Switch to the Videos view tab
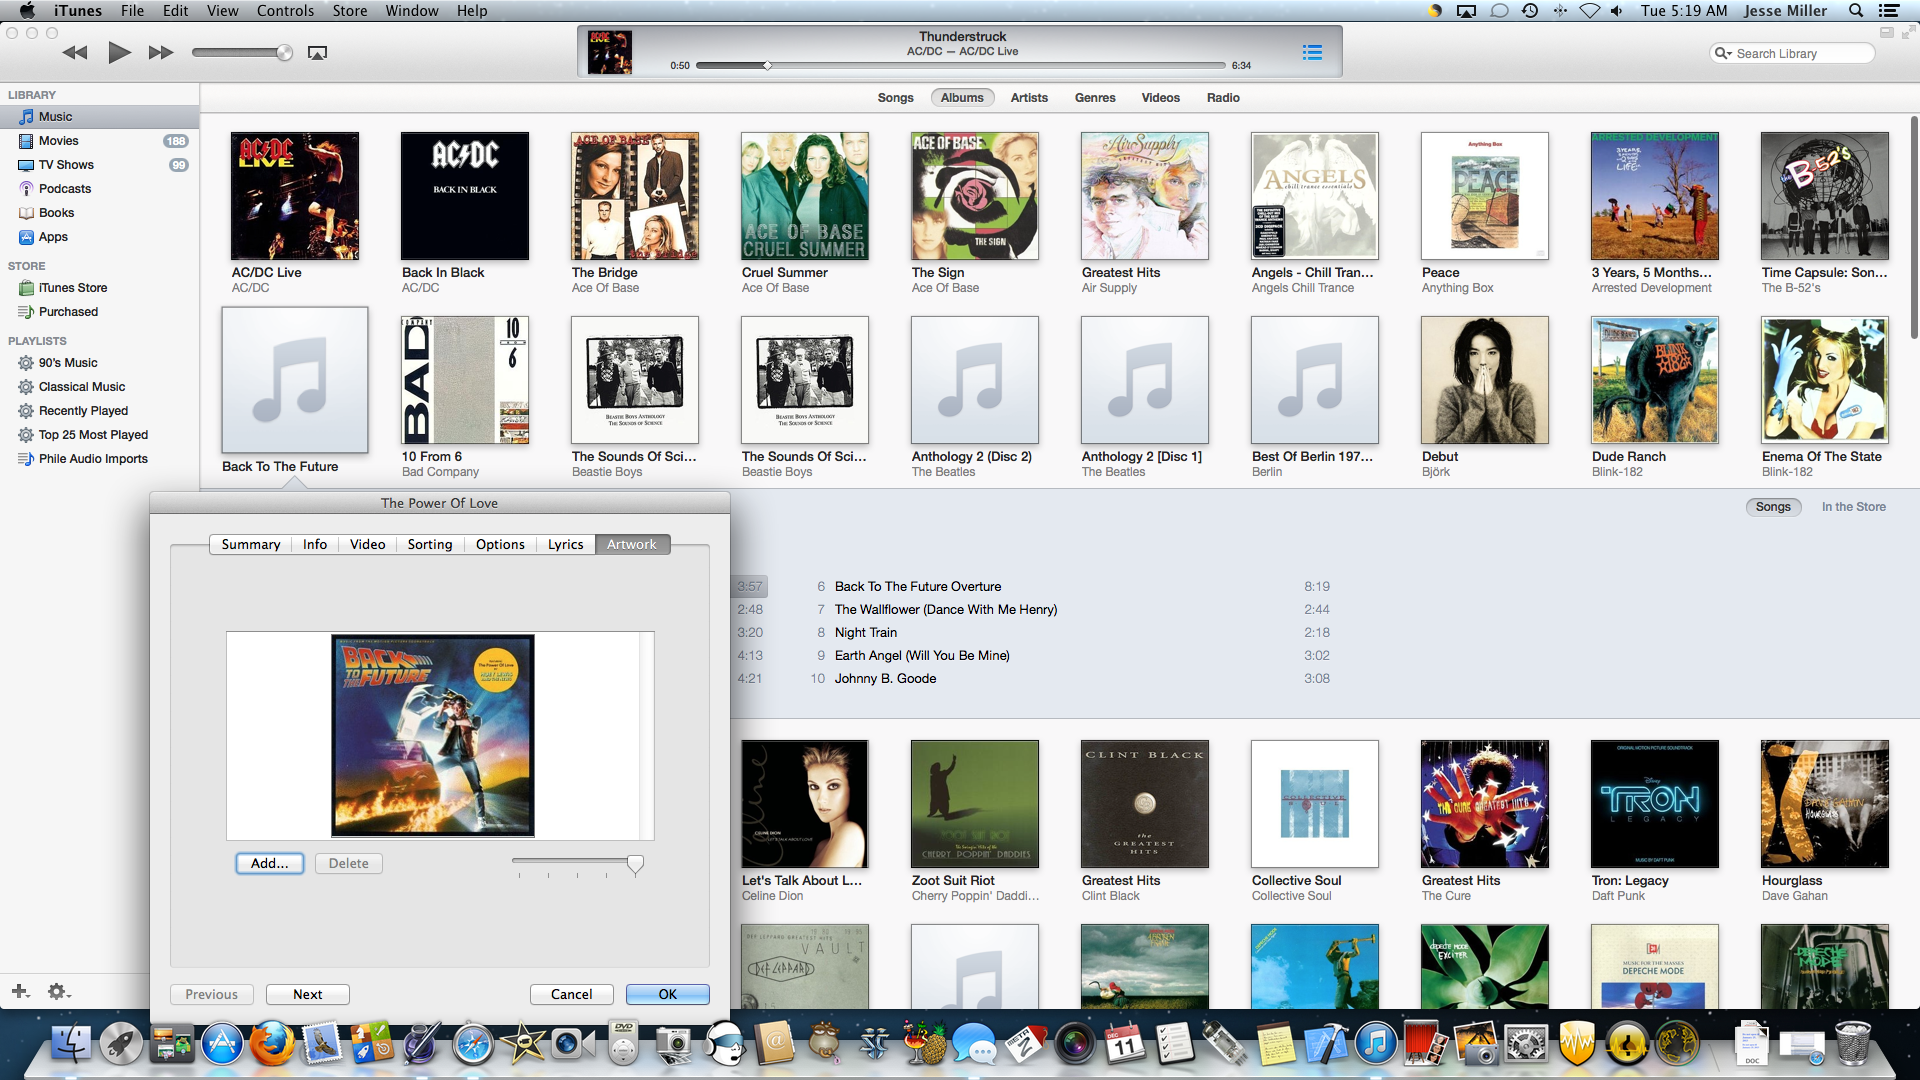 click(x=1160, y=98)
